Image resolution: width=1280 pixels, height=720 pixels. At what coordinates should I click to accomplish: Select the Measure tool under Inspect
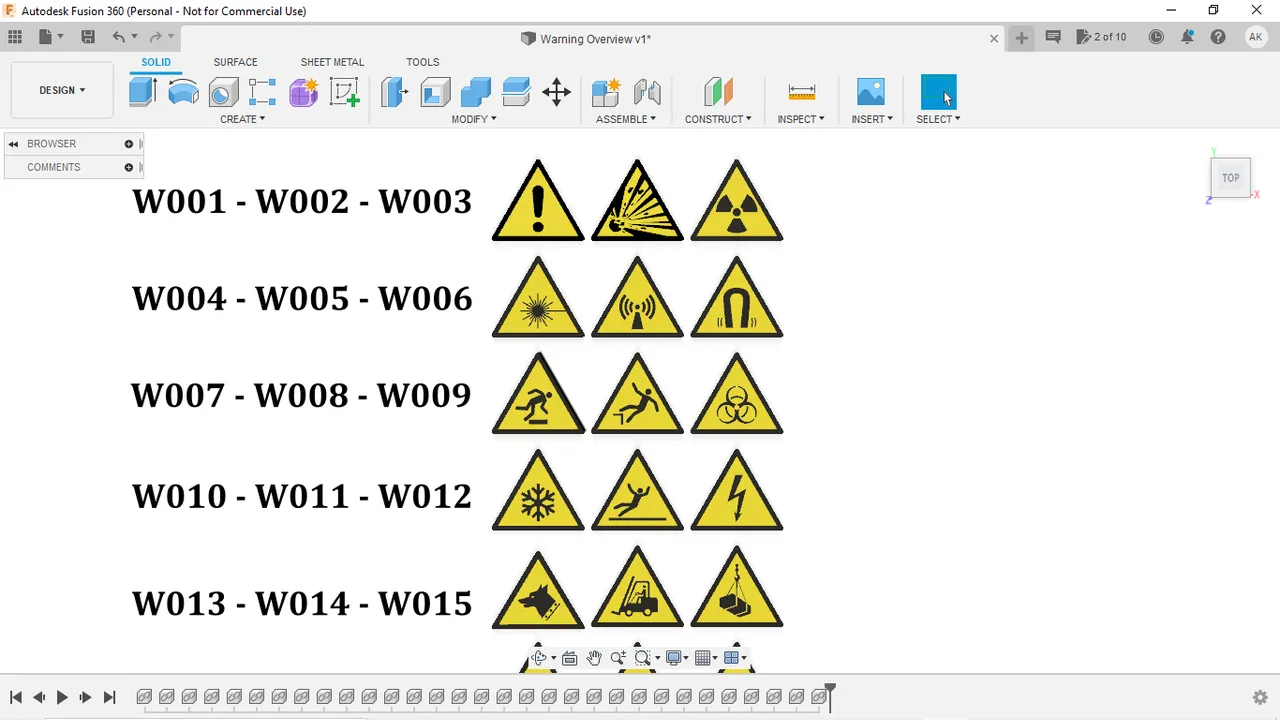coord(801,92)
